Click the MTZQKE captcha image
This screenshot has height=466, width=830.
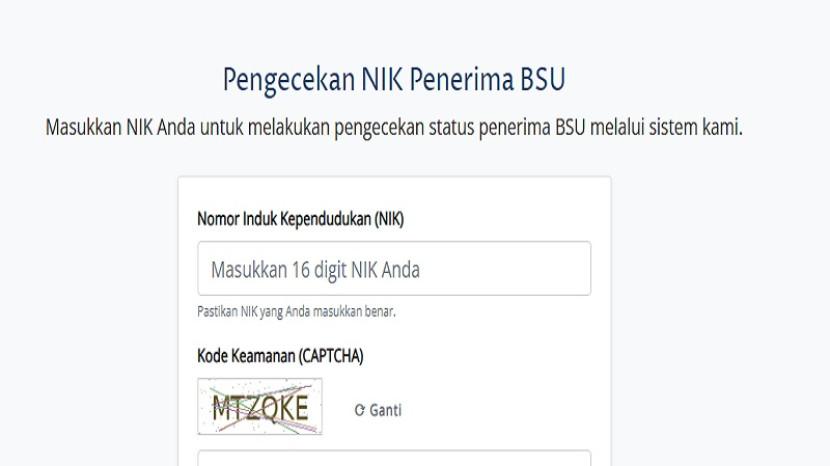(260, 406)
